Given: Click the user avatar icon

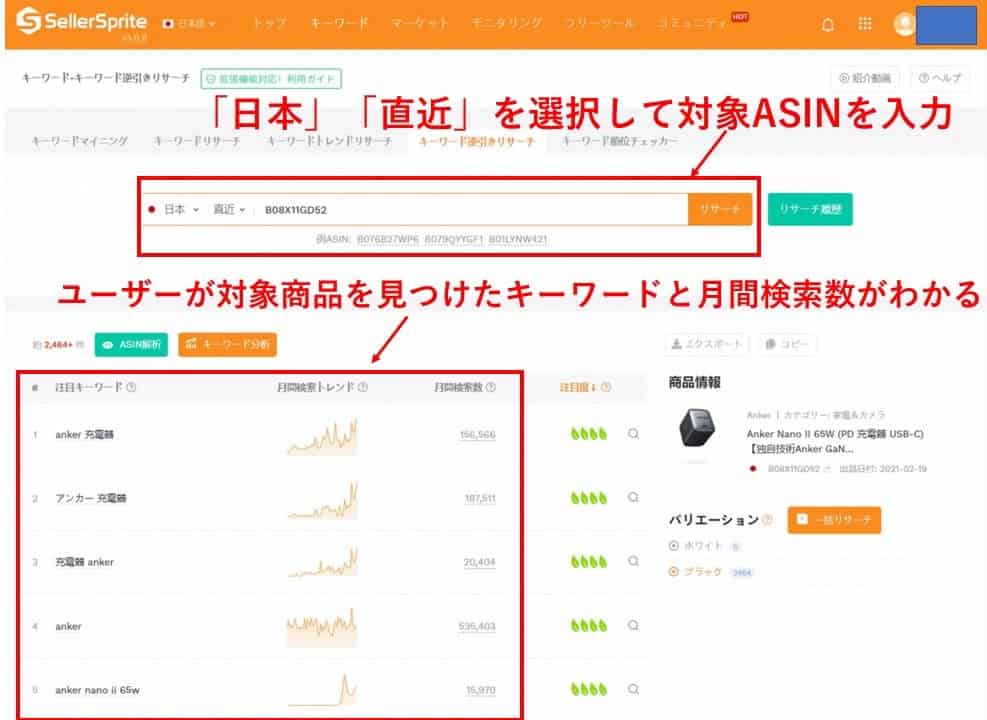Looking at the screenshot, I should pos(904,24).
